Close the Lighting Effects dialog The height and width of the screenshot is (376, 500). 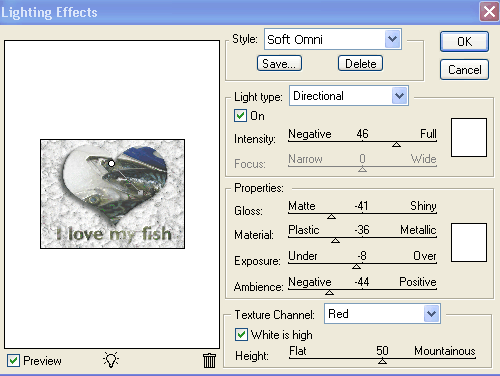(489, 12)
